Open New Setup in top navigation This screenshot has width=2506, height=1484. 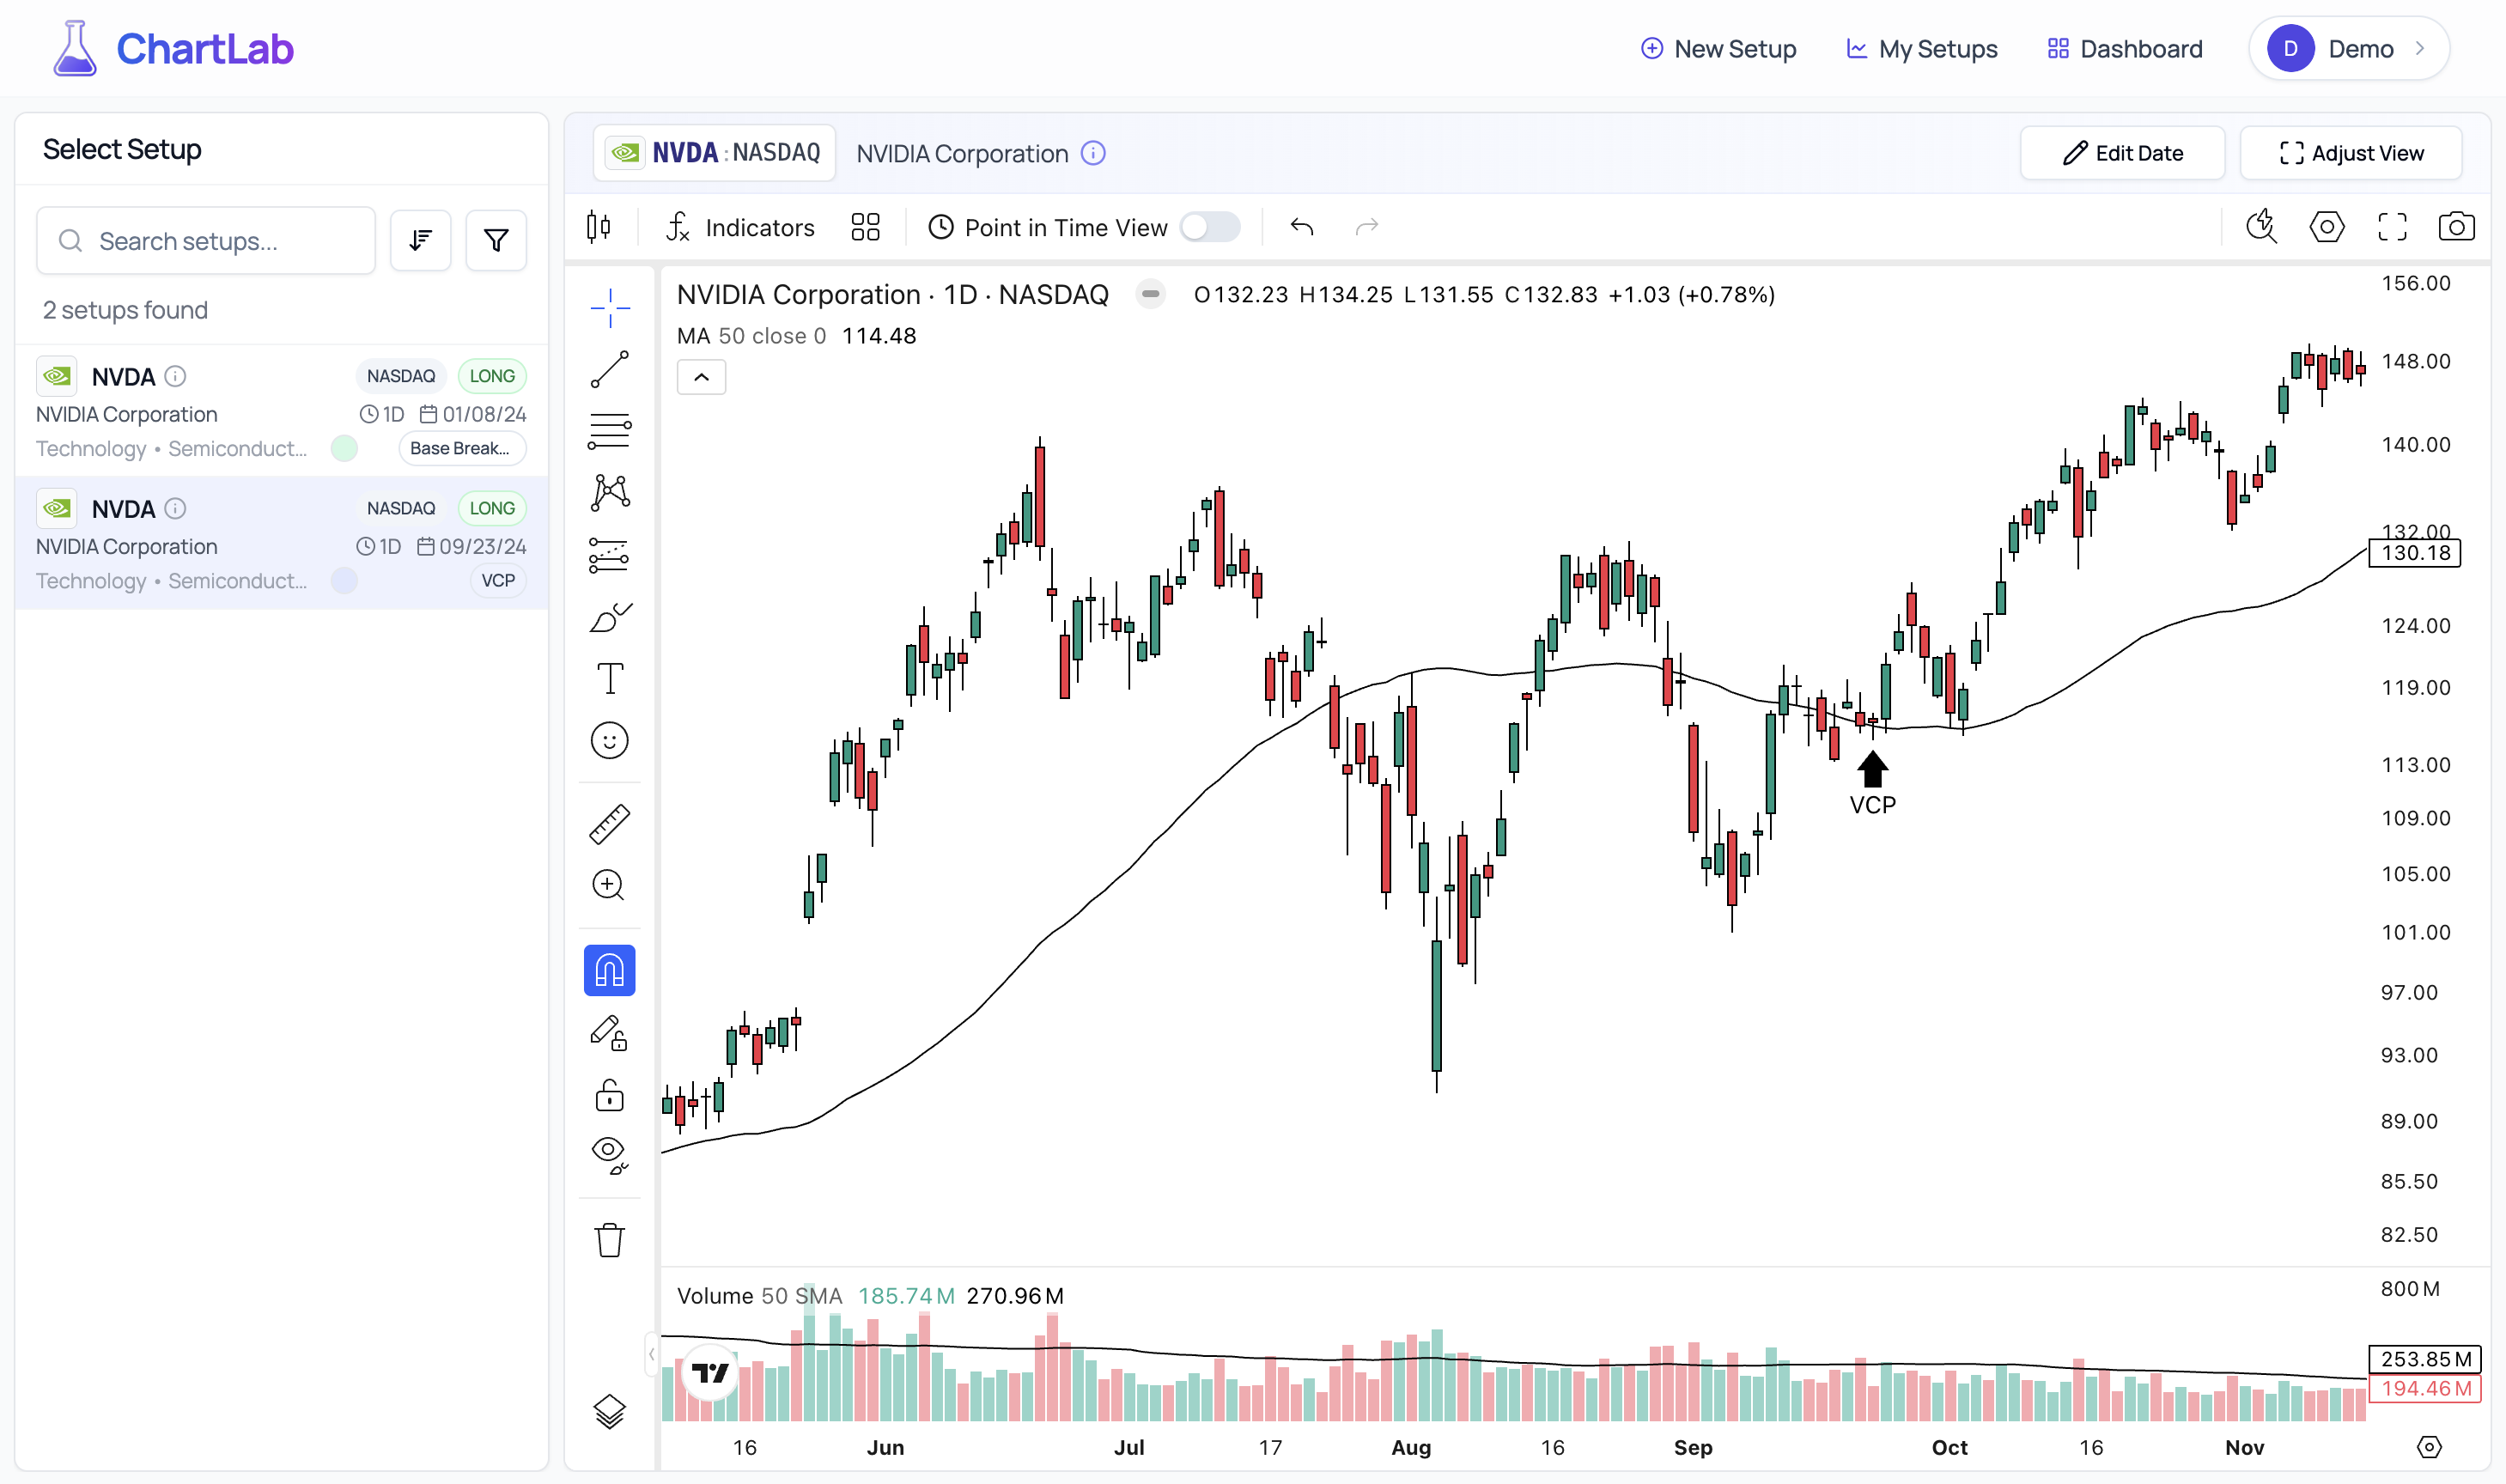pyautogui.click(x=1718, y=49)
